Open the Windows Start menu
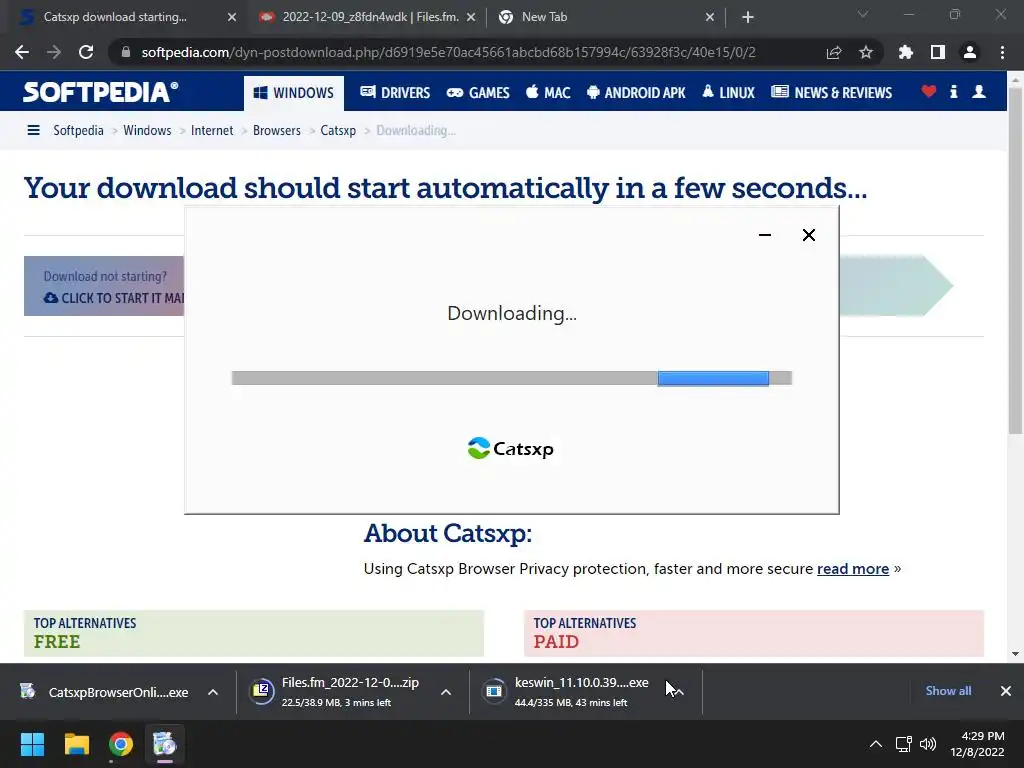This screenshot has height=768, width=1024. click(32, 744)
